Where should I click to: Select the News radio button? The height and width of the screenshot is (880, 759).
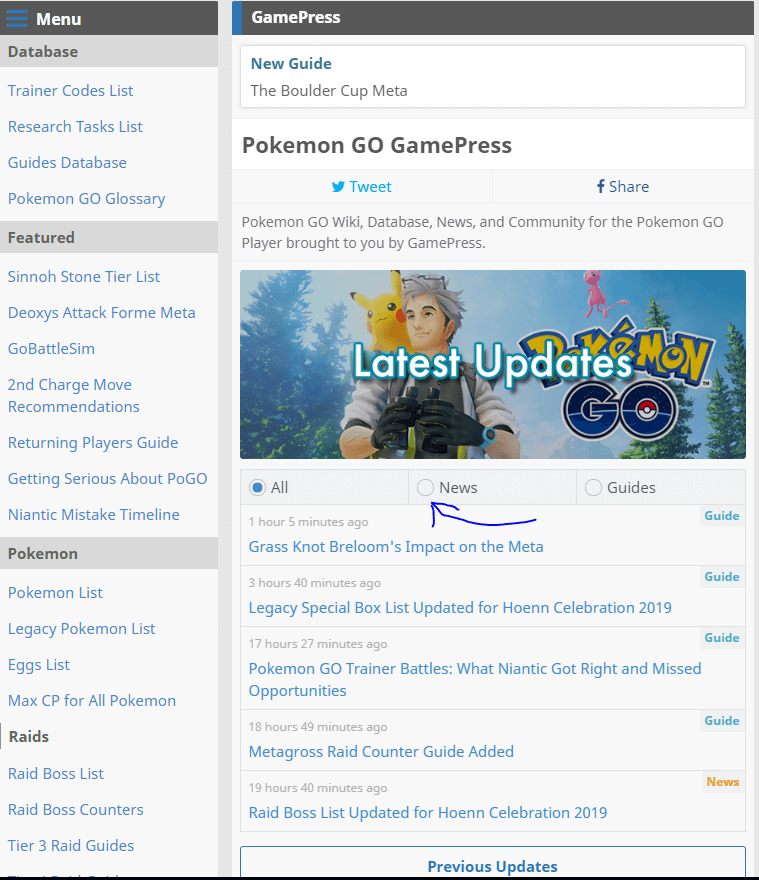tap(426, 488)
